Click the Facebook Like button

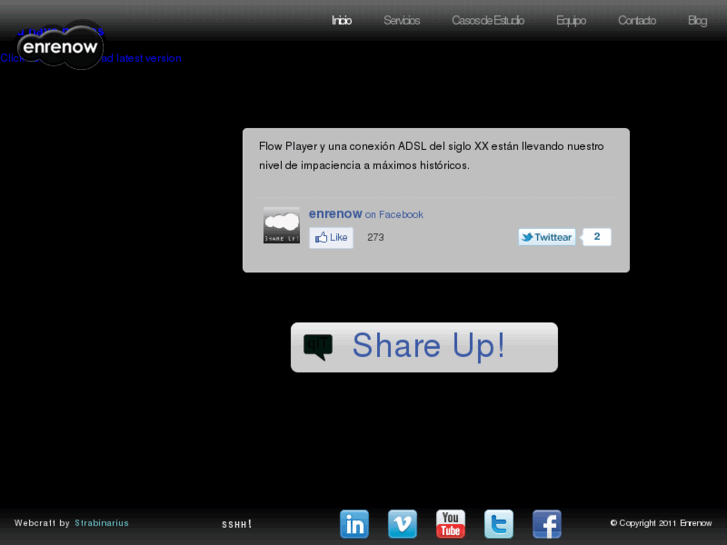[331, 237]
